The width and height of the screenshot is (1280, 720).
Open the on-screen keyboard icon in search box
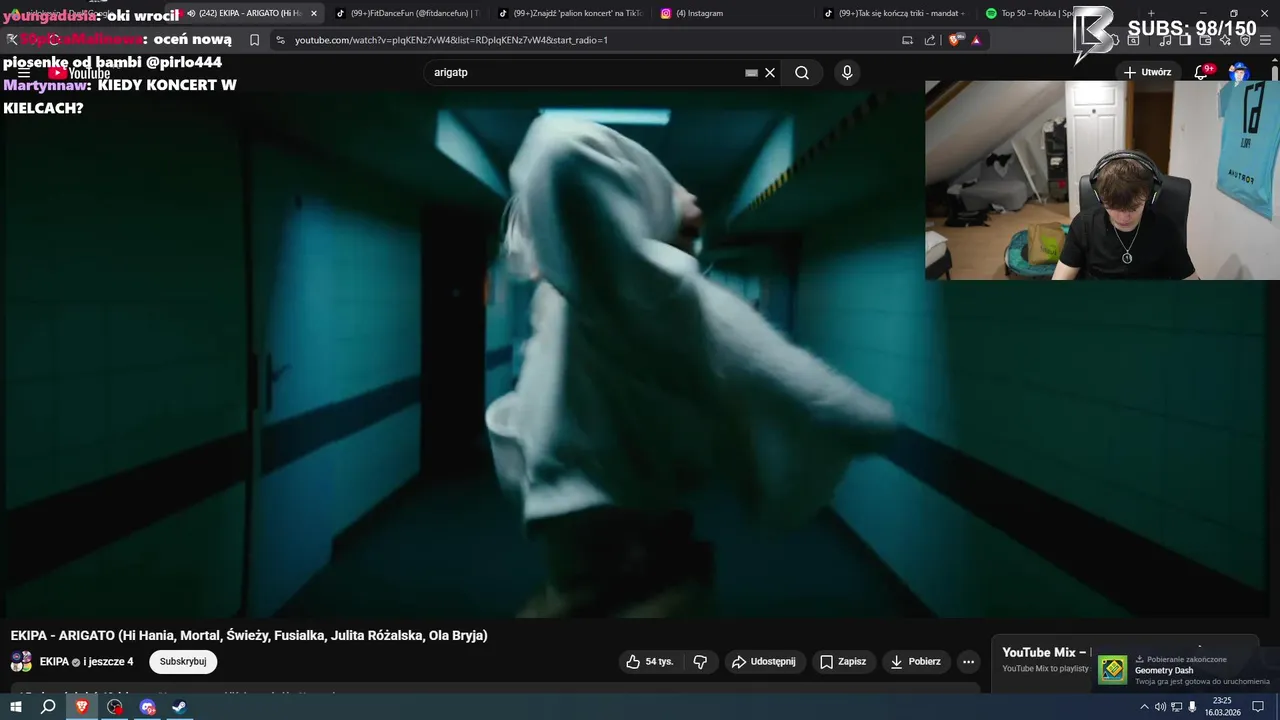tap(751, 73)
